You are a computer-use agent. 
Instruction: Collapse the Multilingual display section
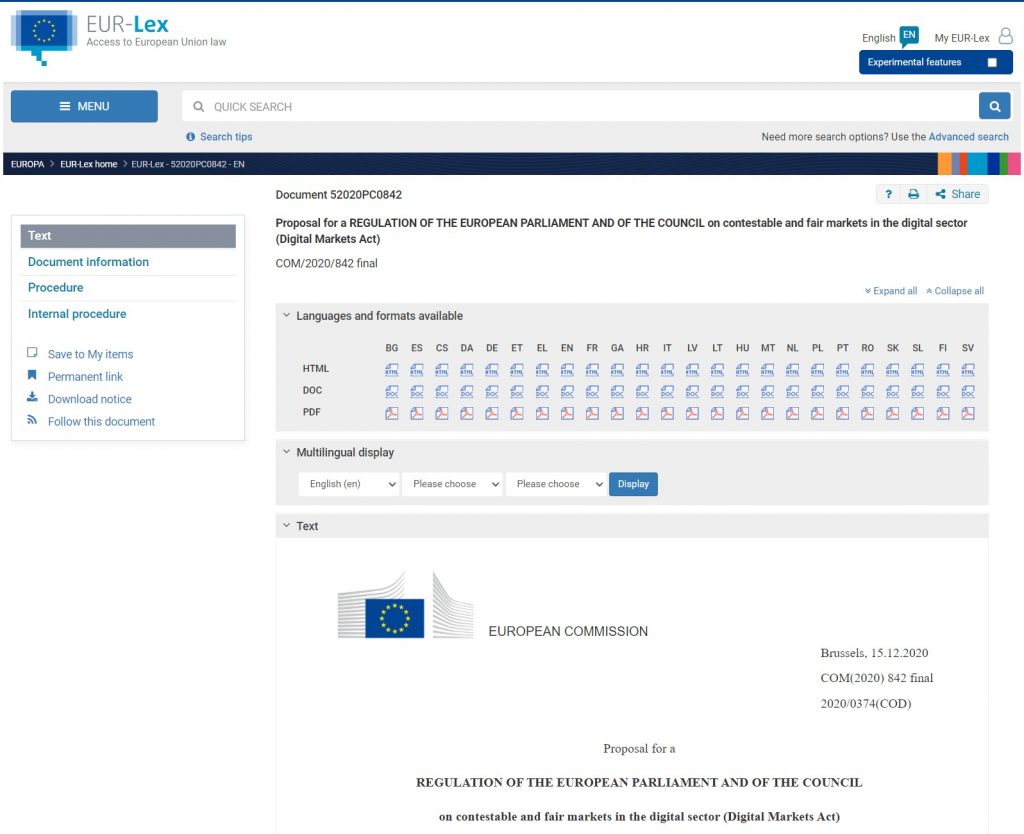point(286,453)
